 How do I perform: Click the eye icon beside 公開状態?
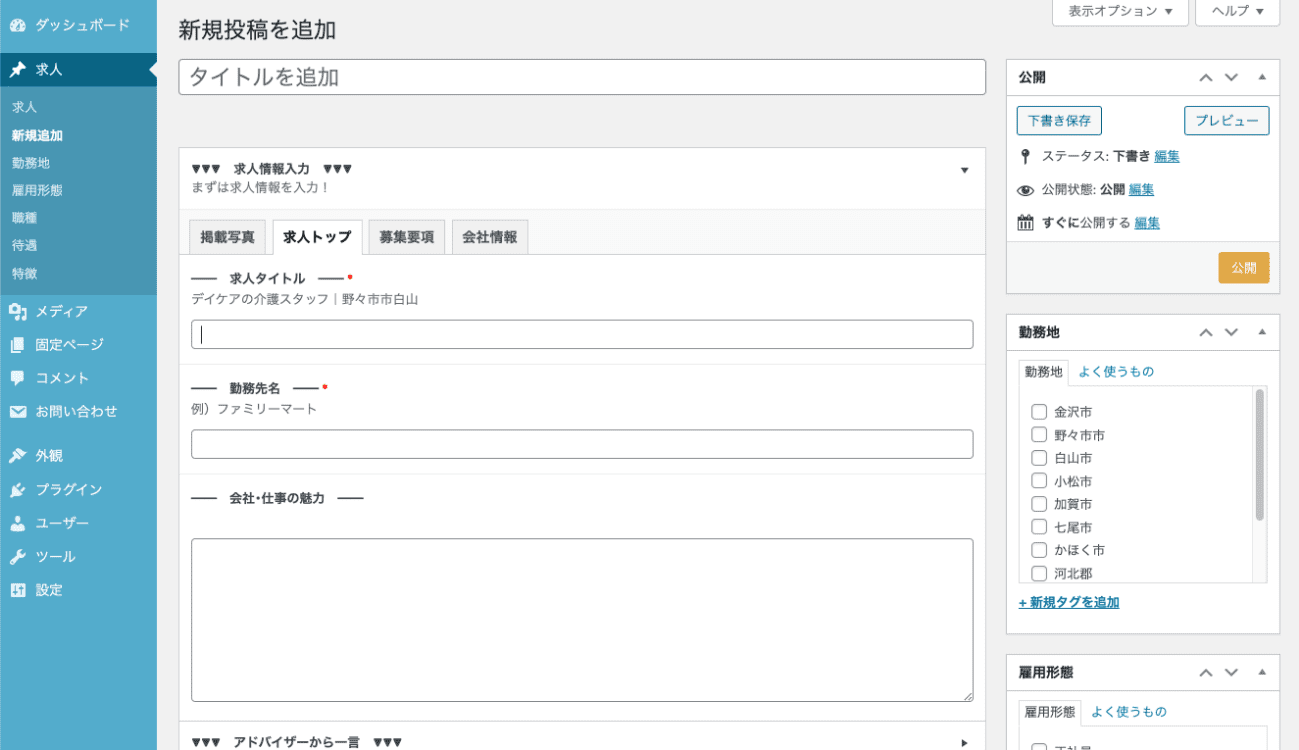pyautogui.click(x=1025, y=190)
